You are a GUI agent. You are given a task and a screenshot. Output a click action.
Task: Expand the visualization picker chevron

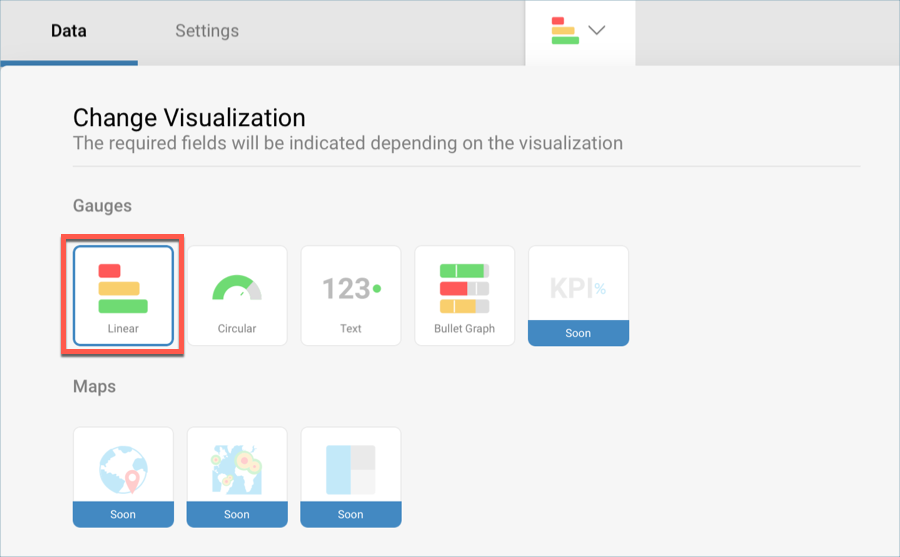(x=597, y=31)
